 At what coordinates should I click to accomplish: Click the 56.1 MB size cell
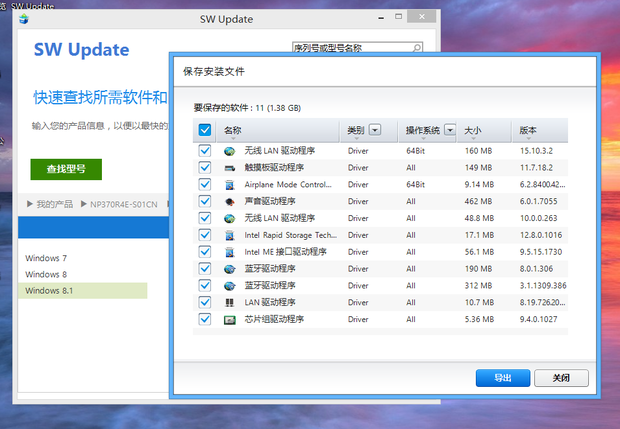(x=479, y=252)
